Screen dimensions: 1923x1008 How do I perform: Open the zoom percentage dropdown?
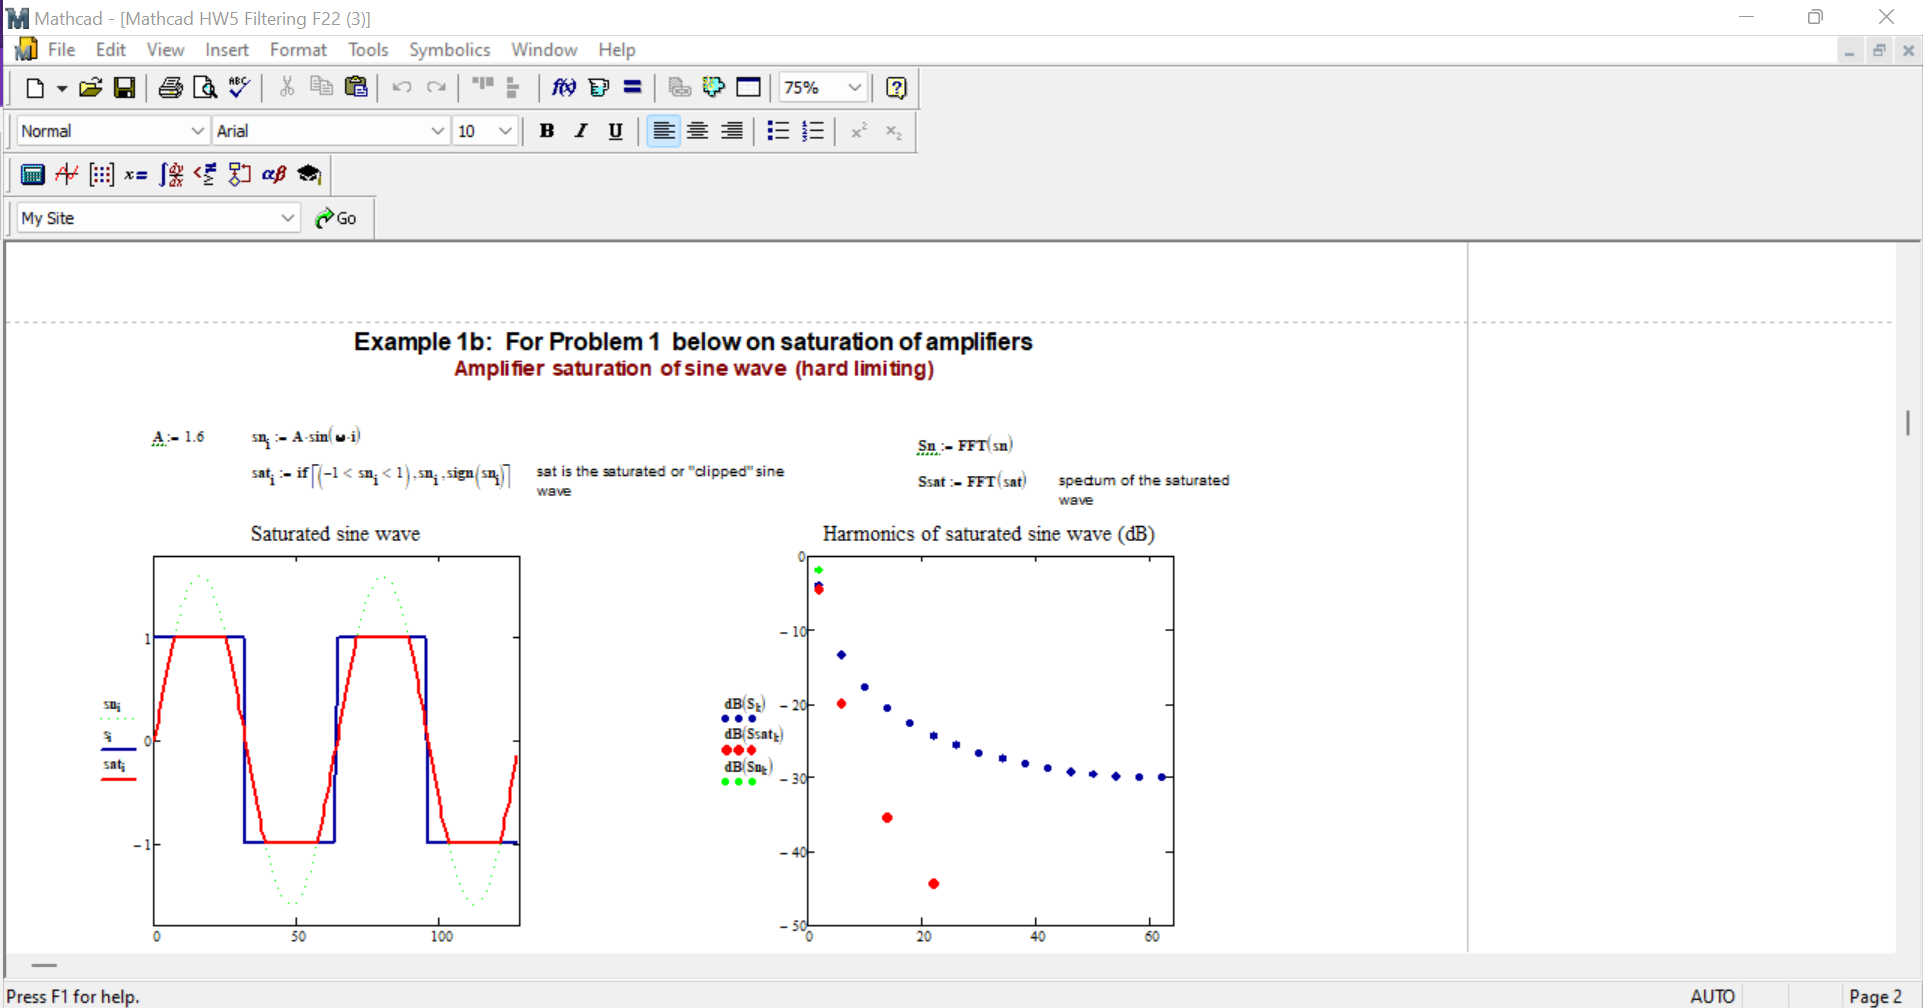coord(855,88)
